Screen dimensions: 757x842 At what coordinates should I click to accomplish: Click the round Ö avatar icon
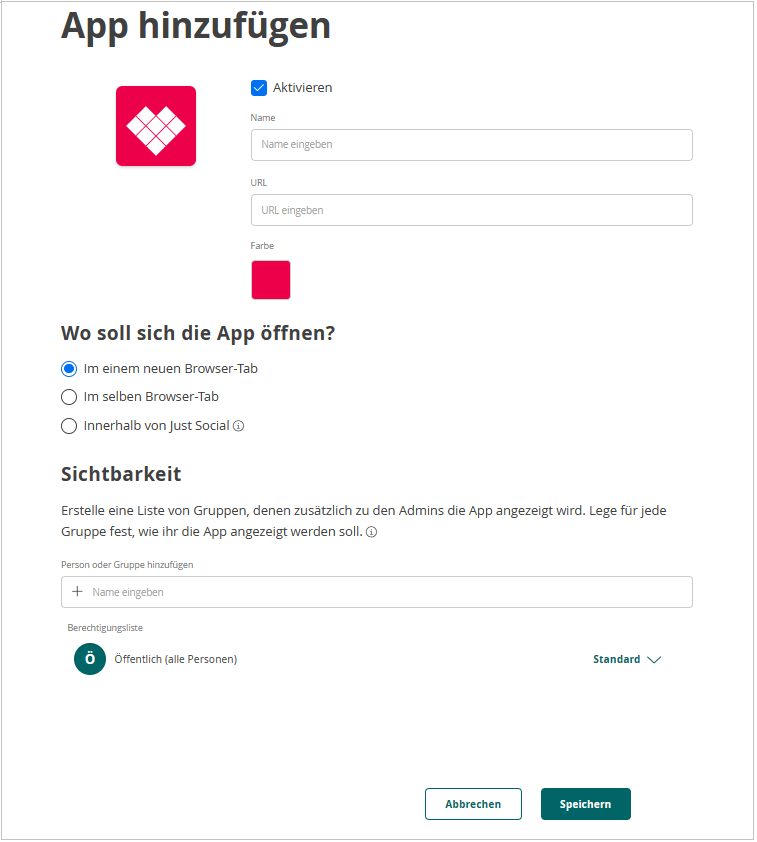click(90, 659)
